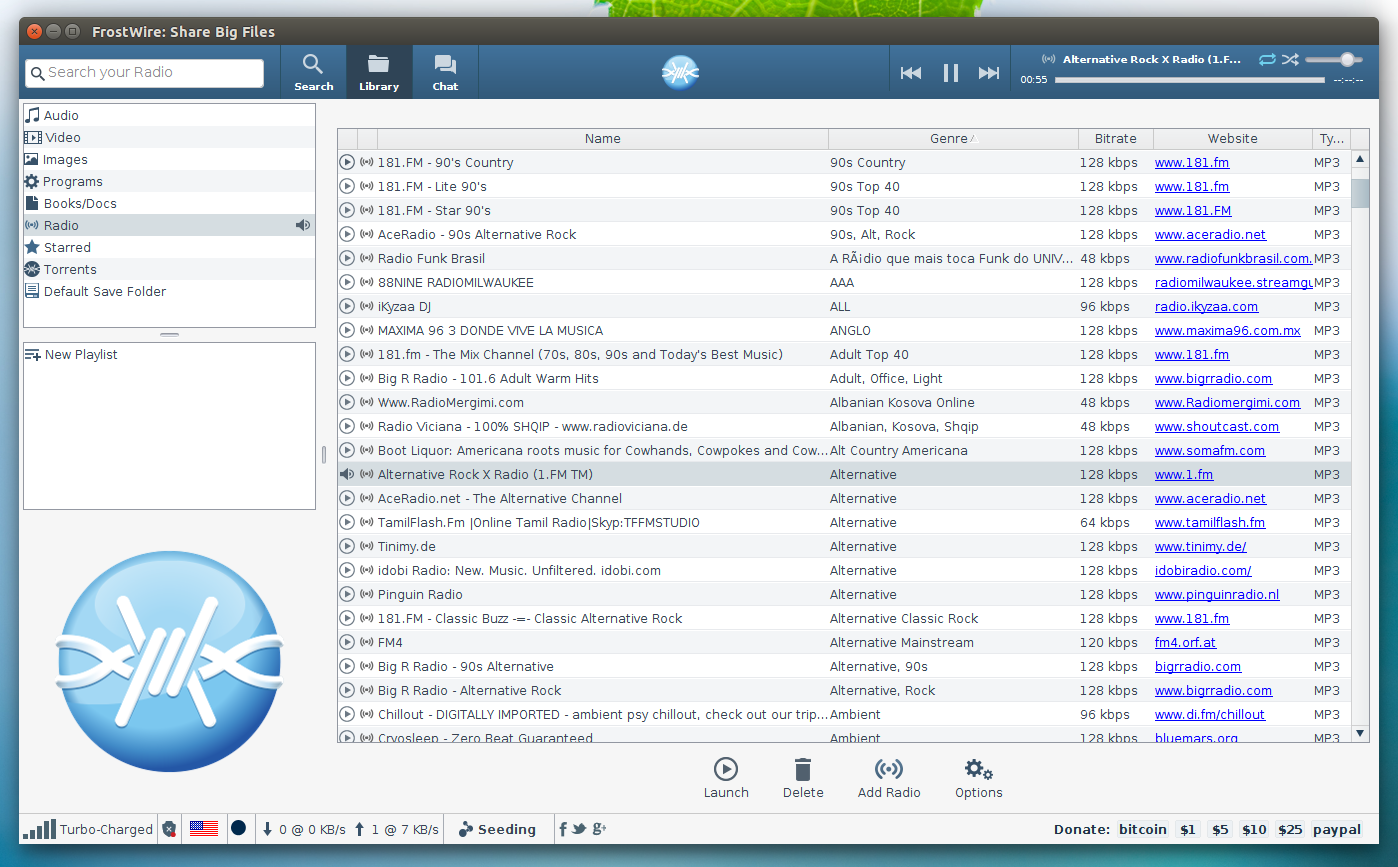Click the Seeding status indicator
The width and height of the screenshot is (1398, 867).
pos(497,829)
